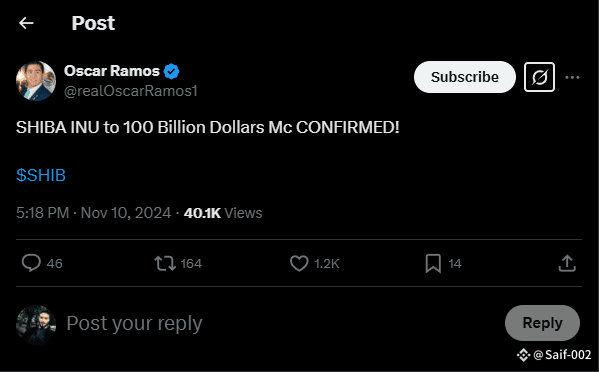The width and height of the screenshot is (599, 372).
Task: Click the Oscar Ramos display name
Action: click(x=112, y=71)
